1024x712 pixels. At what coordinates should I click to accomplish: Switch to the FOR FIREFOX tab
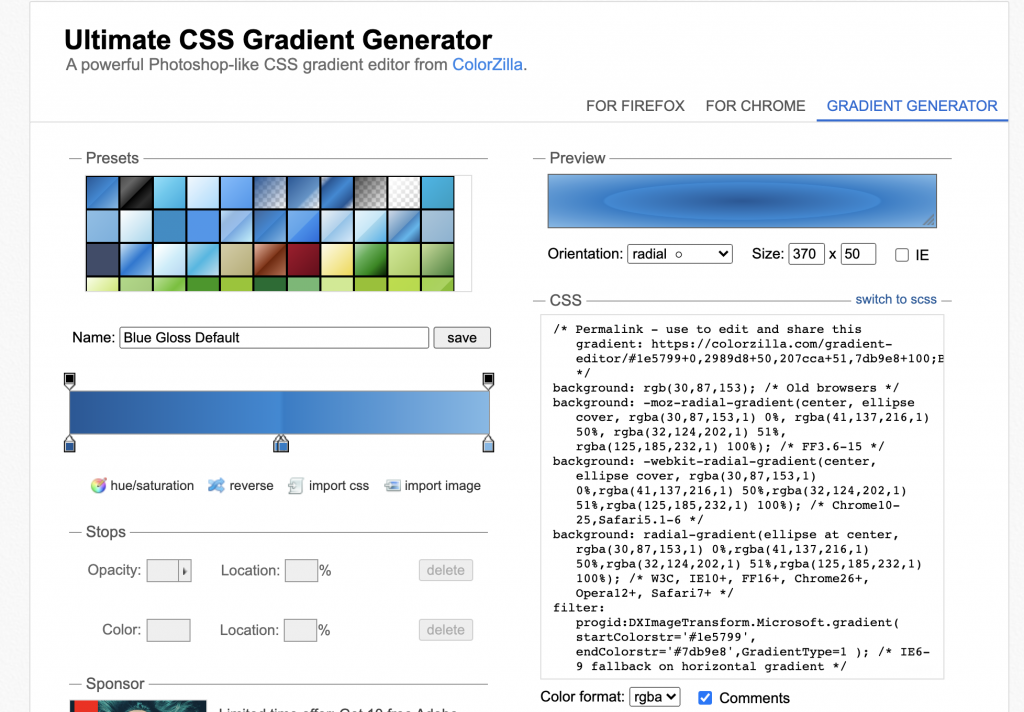635,106
